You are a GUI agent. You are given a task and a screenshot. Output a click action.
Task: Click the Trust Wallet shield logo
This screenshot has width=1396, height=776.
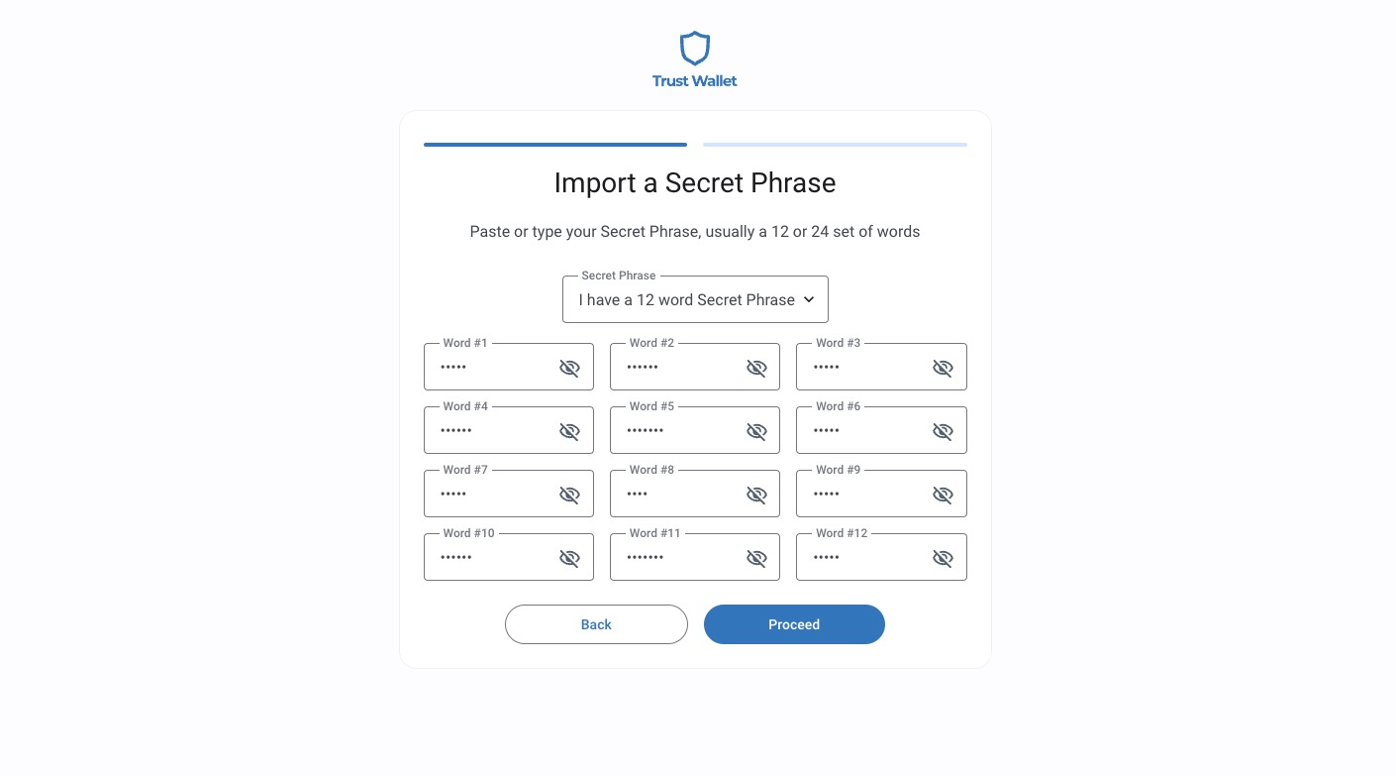tap(694, 48)
